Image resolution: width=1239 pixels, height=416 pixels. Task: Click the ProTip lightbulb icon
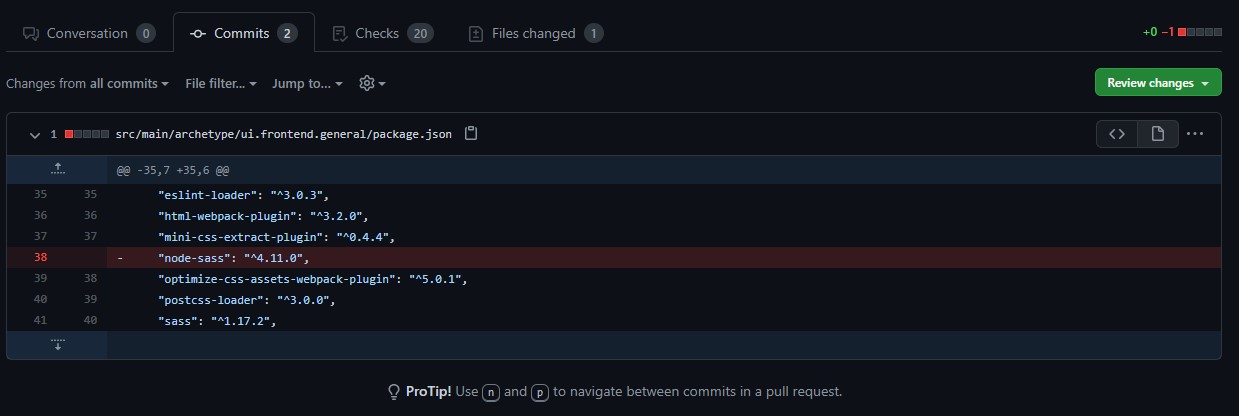coord(394,391)
